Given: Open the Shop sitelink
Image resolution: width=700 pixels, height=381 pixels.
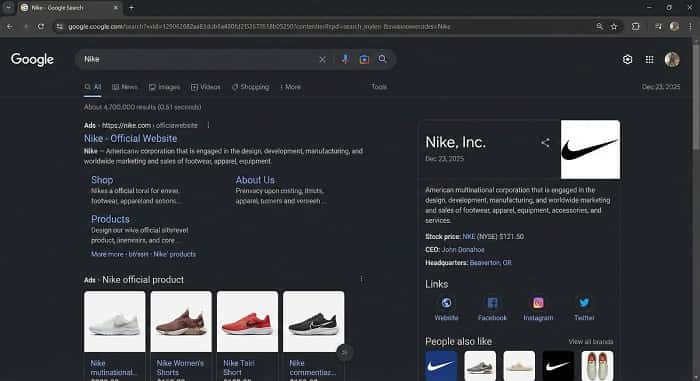Looking at the screenshot, I should [102, 180].
